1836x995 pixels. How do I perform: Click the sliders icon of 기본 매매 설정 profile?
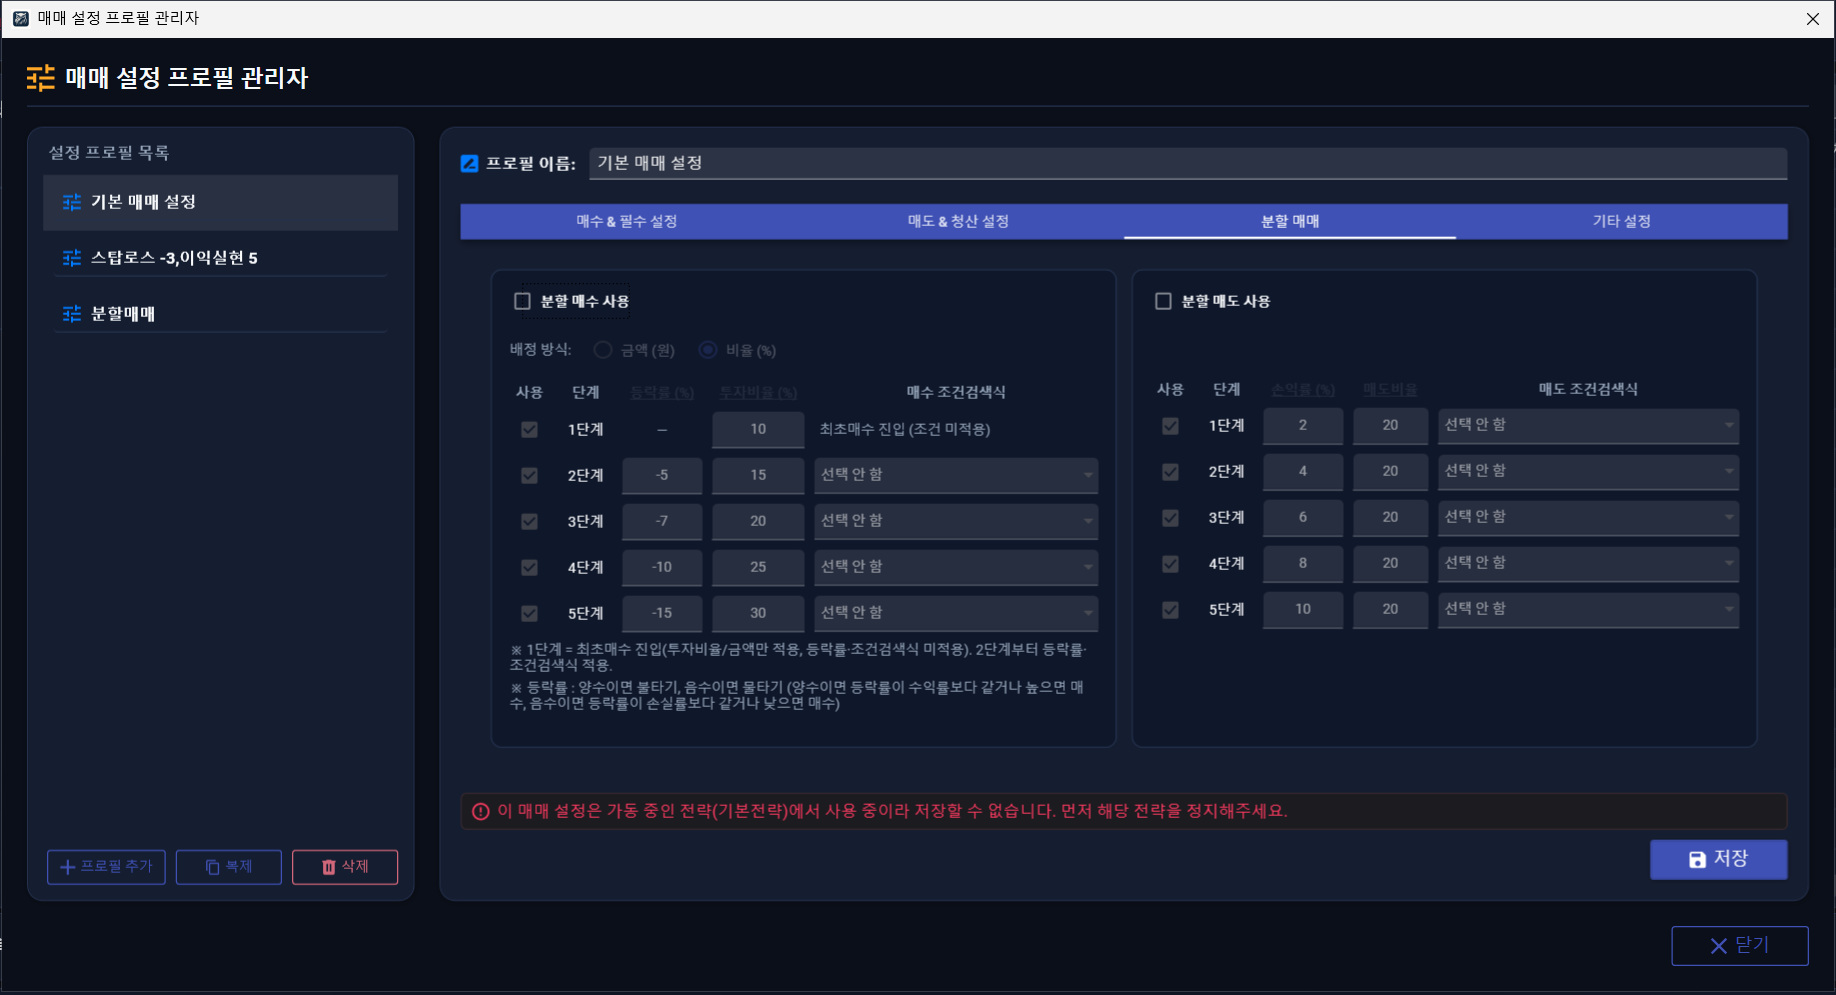[72, 202]
